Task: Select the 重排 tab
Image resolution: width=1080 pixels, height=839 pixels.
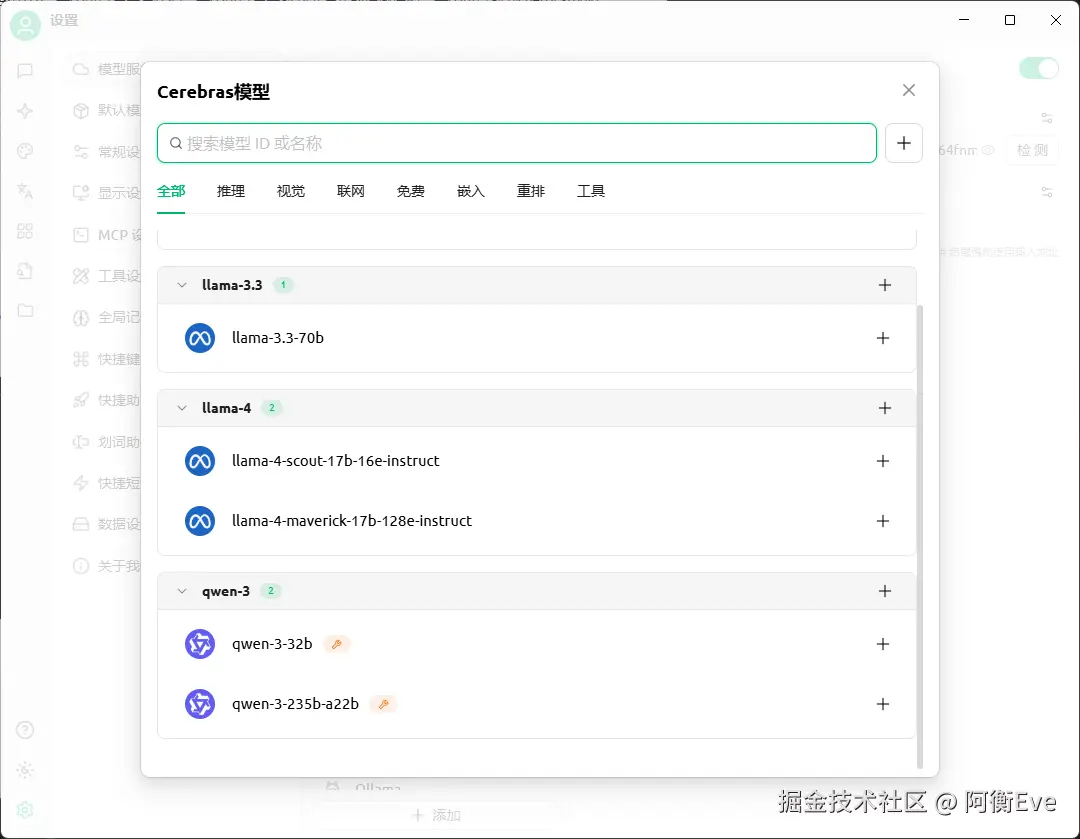Action: (531, 191)
